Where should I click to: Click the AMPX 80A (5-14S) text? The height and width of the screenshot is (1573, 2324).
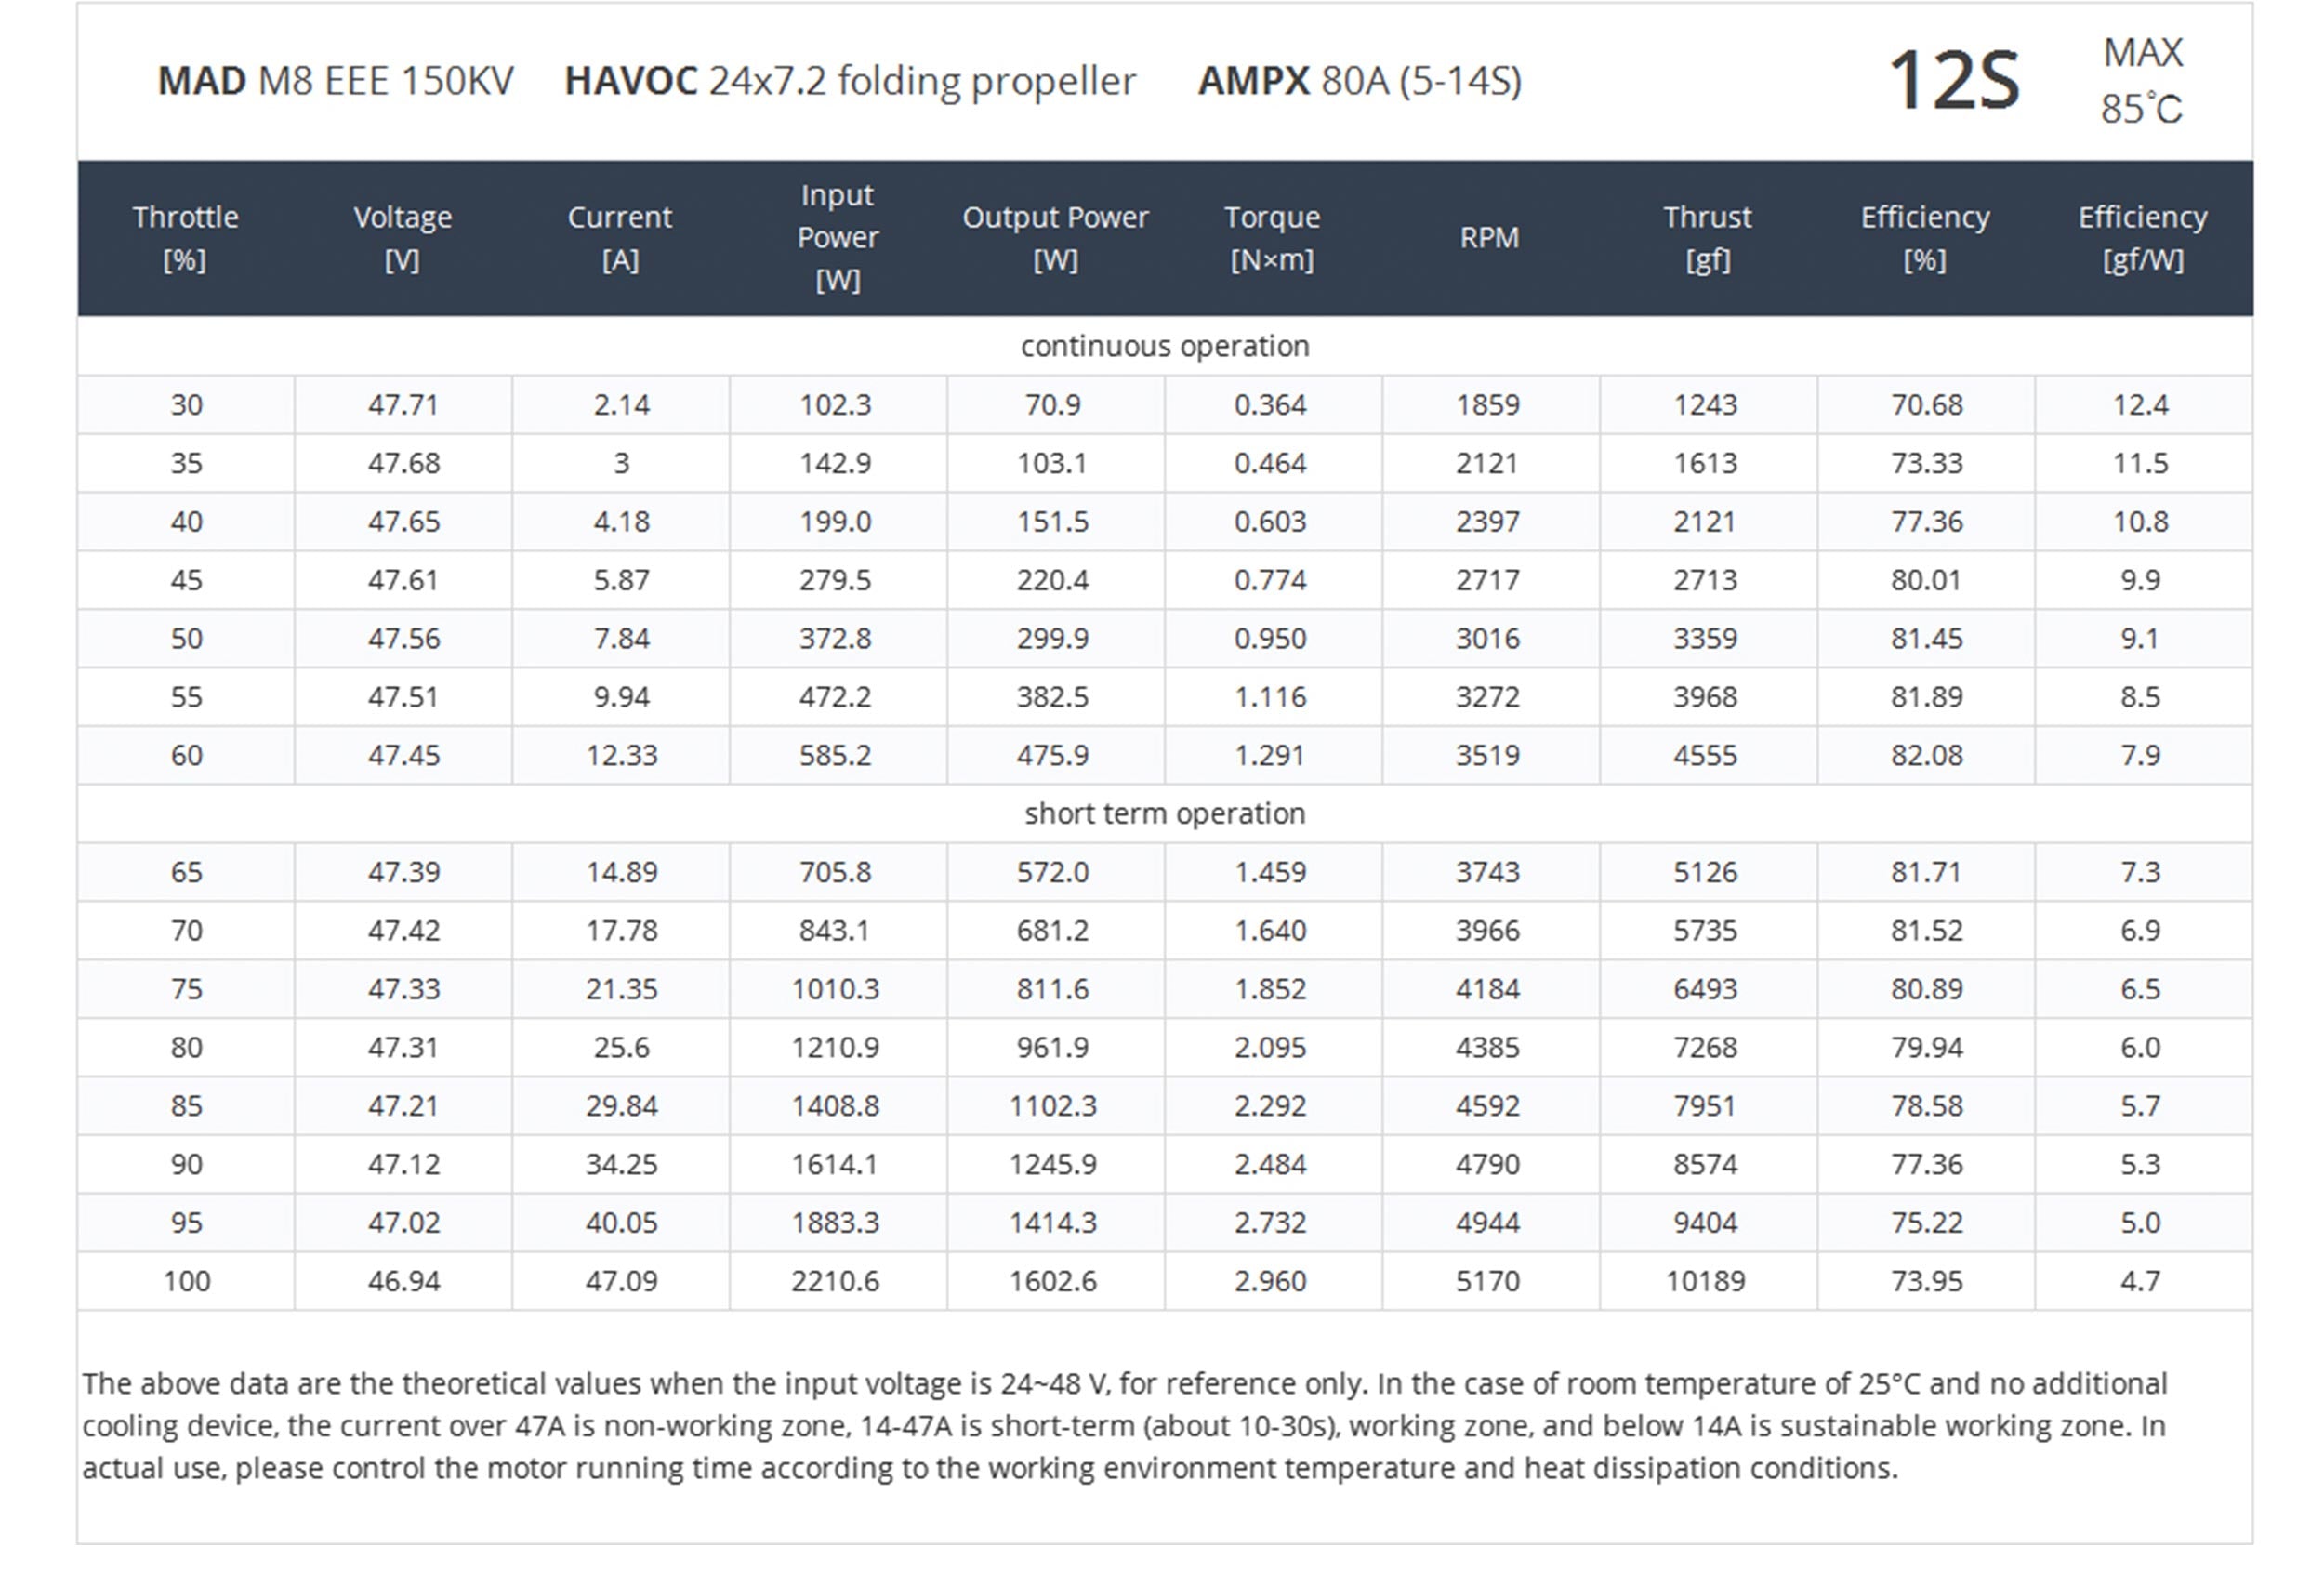click(x=1360, y=81)
